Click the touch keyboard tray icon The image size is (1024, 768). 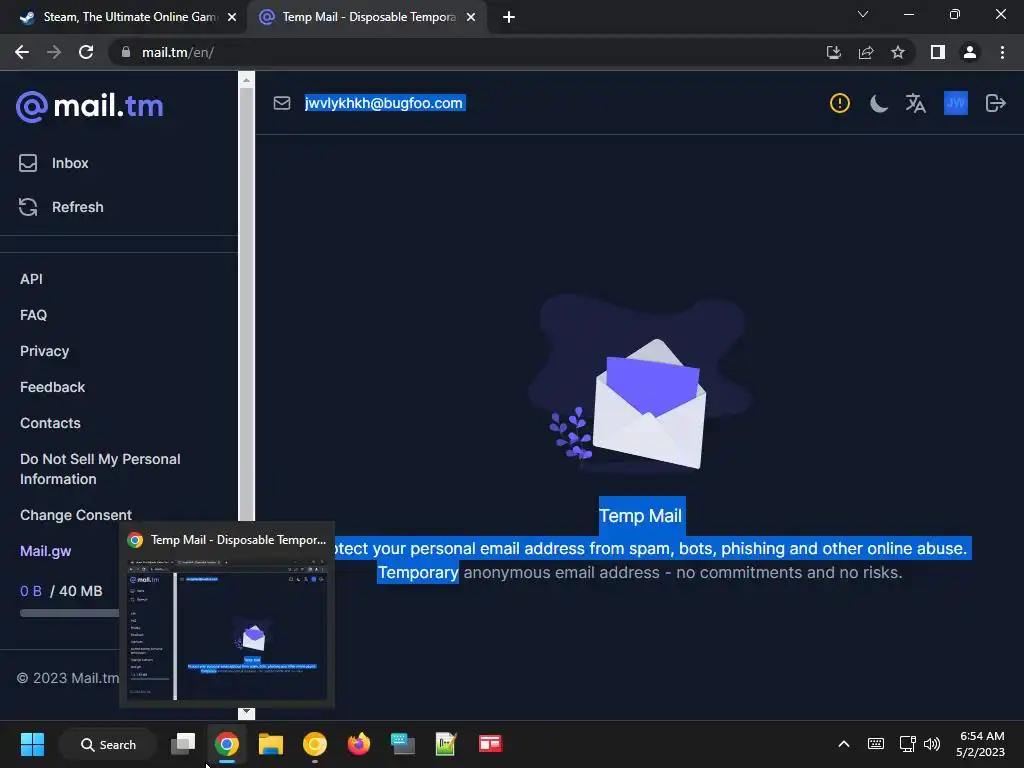(876, 744)
